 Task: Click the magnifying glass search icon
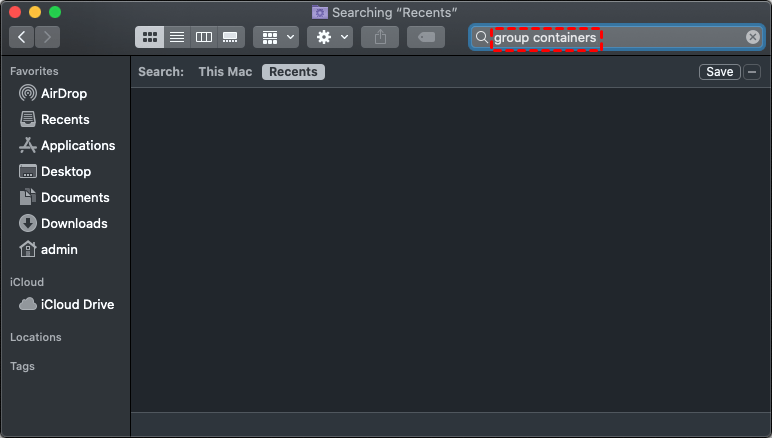click(x=482, y=37)
